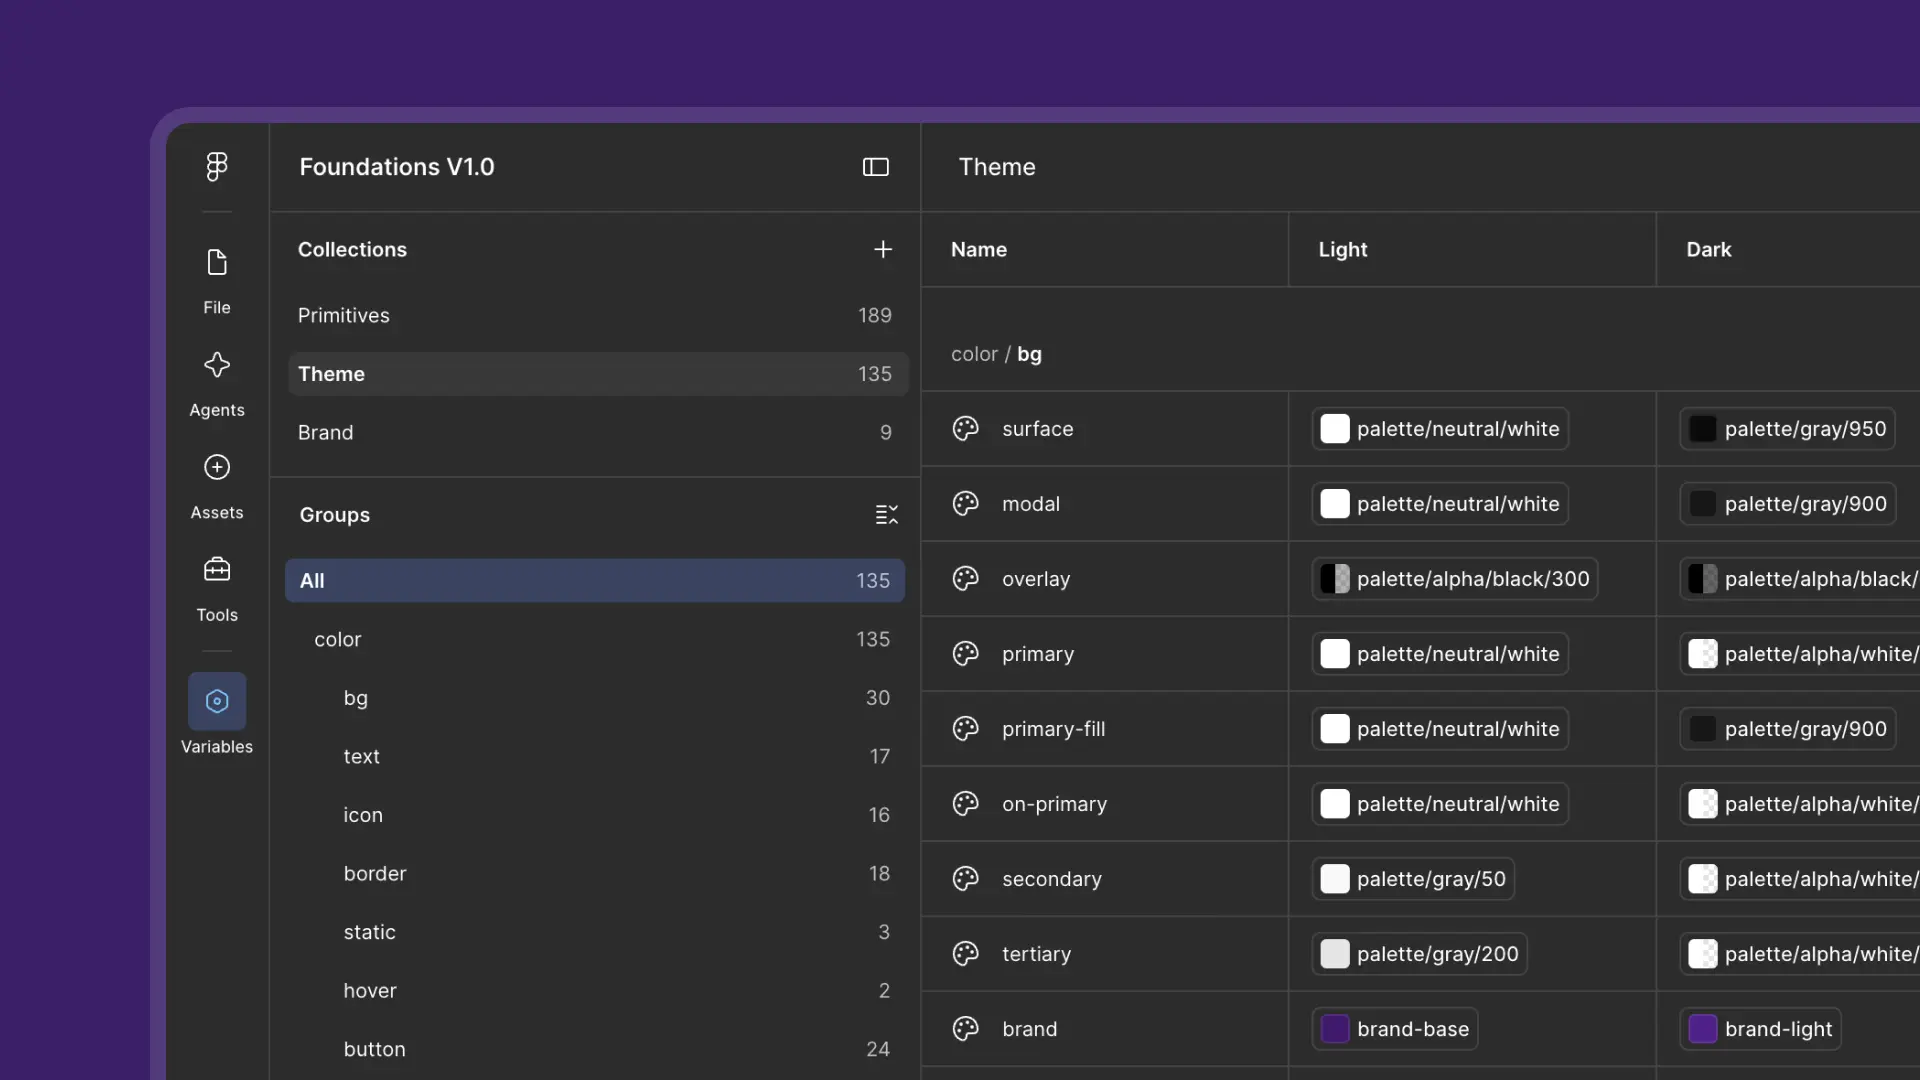The height and width of the screenshot is (1080, 1920).
Task: Open the File section in sidebar
Action: click(x=217, y=282)
